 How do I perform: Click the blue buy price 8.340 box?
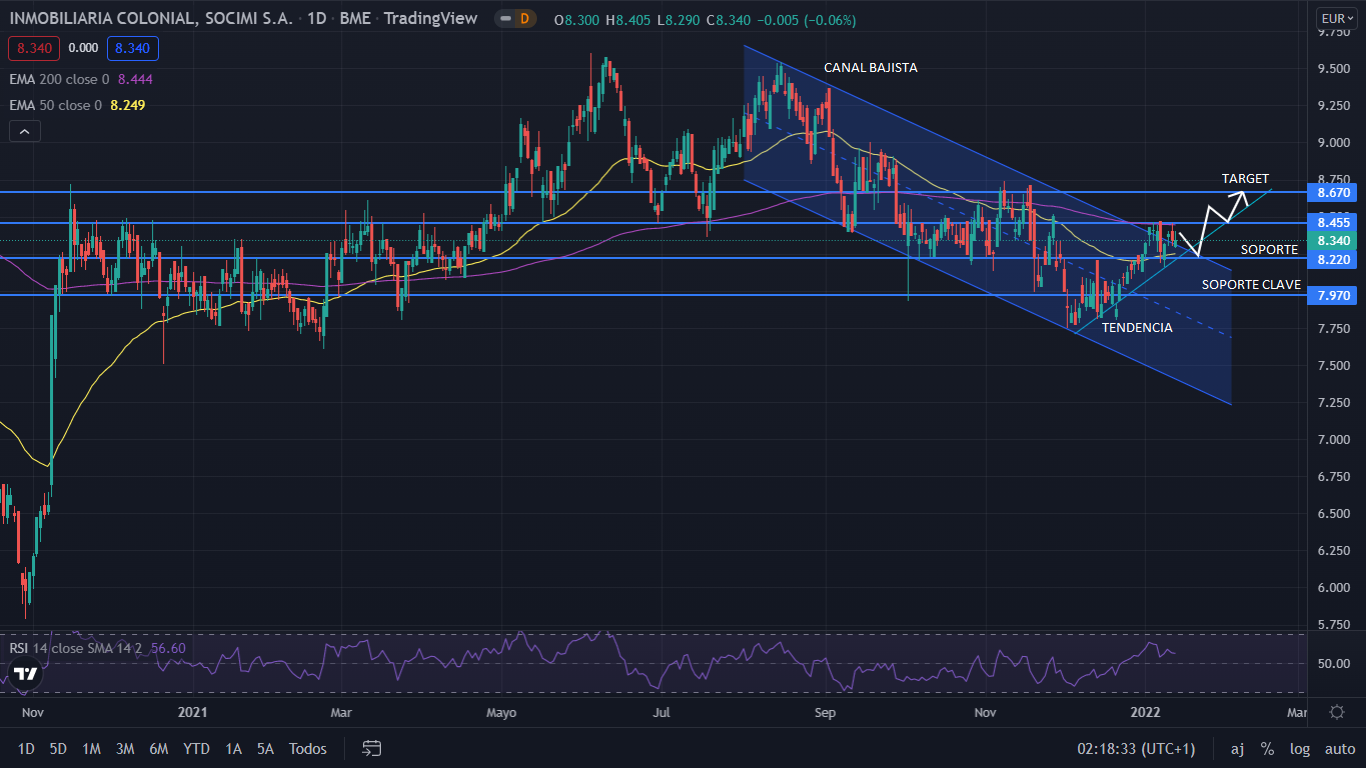(133, 48)
